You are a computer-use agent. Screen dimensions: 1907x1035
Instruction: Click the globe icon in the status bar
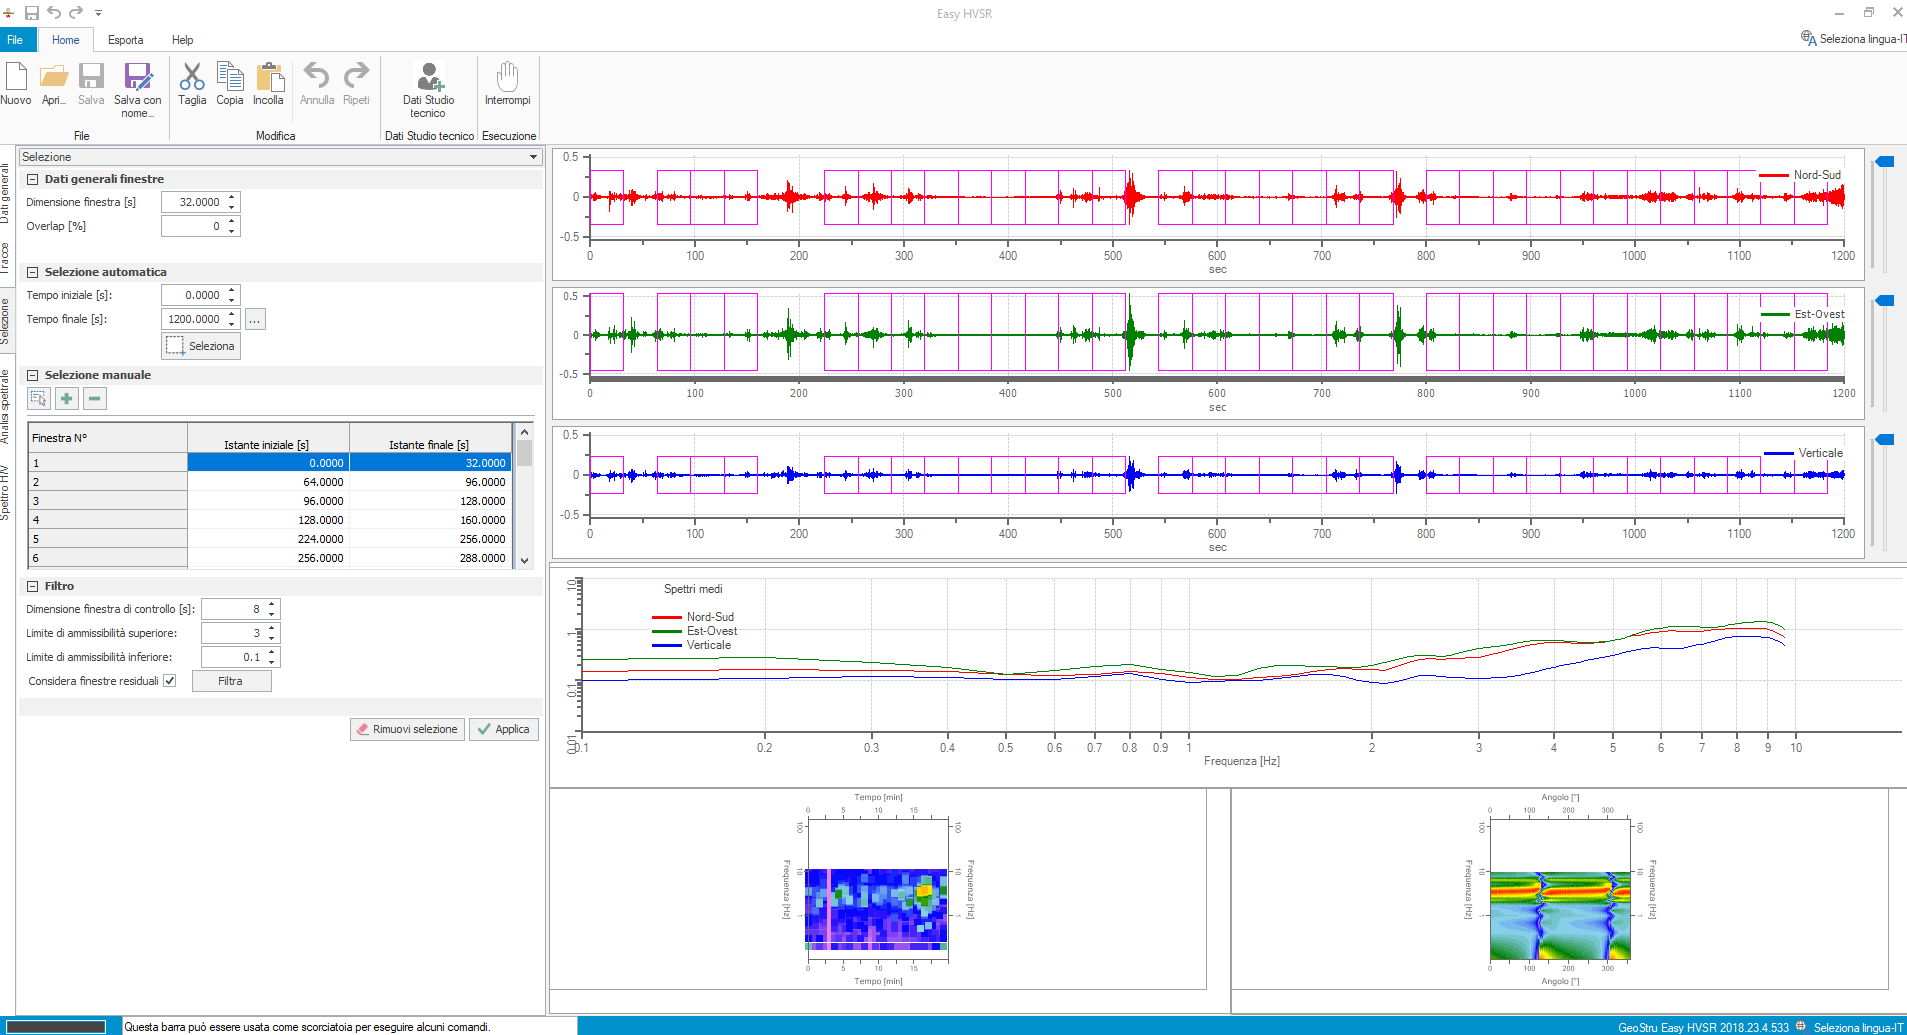click(1802, 1026)
